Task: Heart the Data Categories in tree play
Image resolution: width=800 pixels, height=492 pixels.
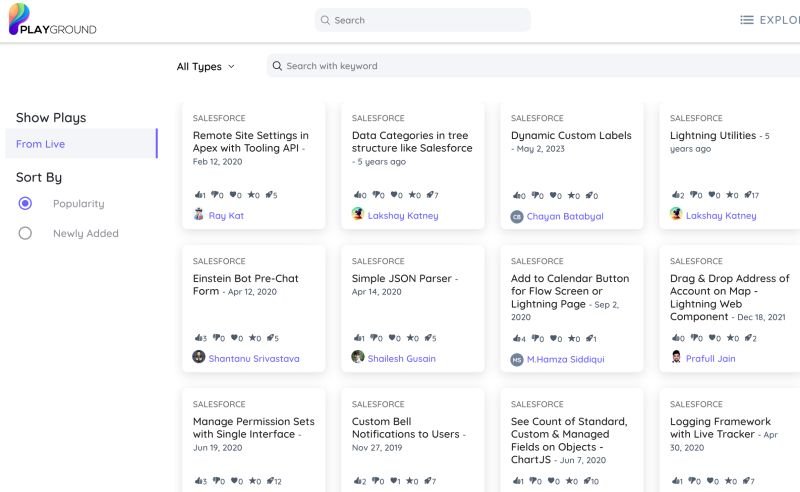Action: pos(394,194)
